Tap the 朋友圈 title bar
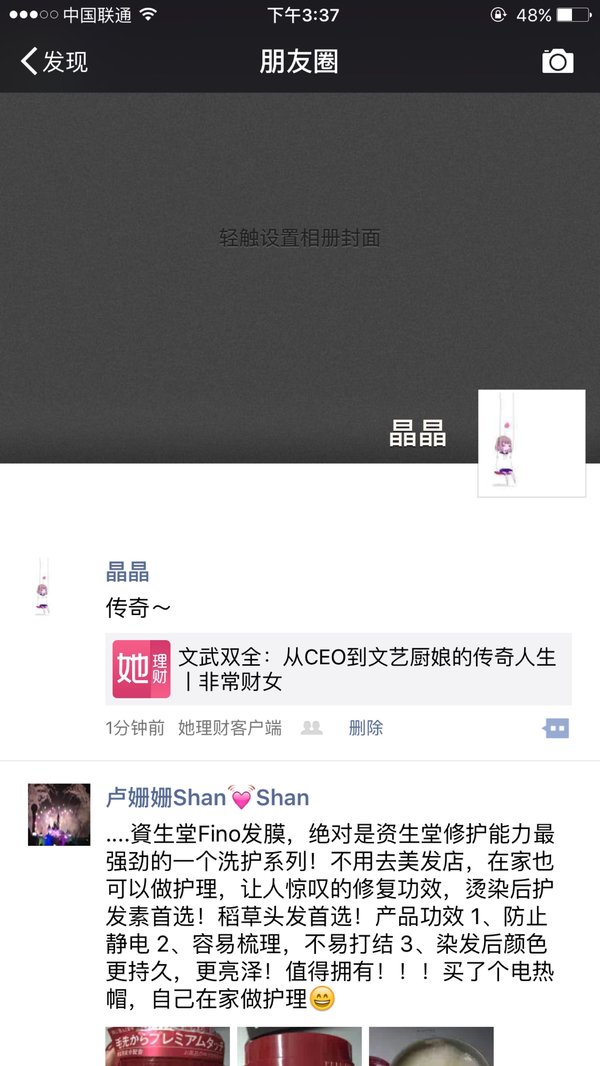Screen dimensions: 600x1066 coord(299,62)
